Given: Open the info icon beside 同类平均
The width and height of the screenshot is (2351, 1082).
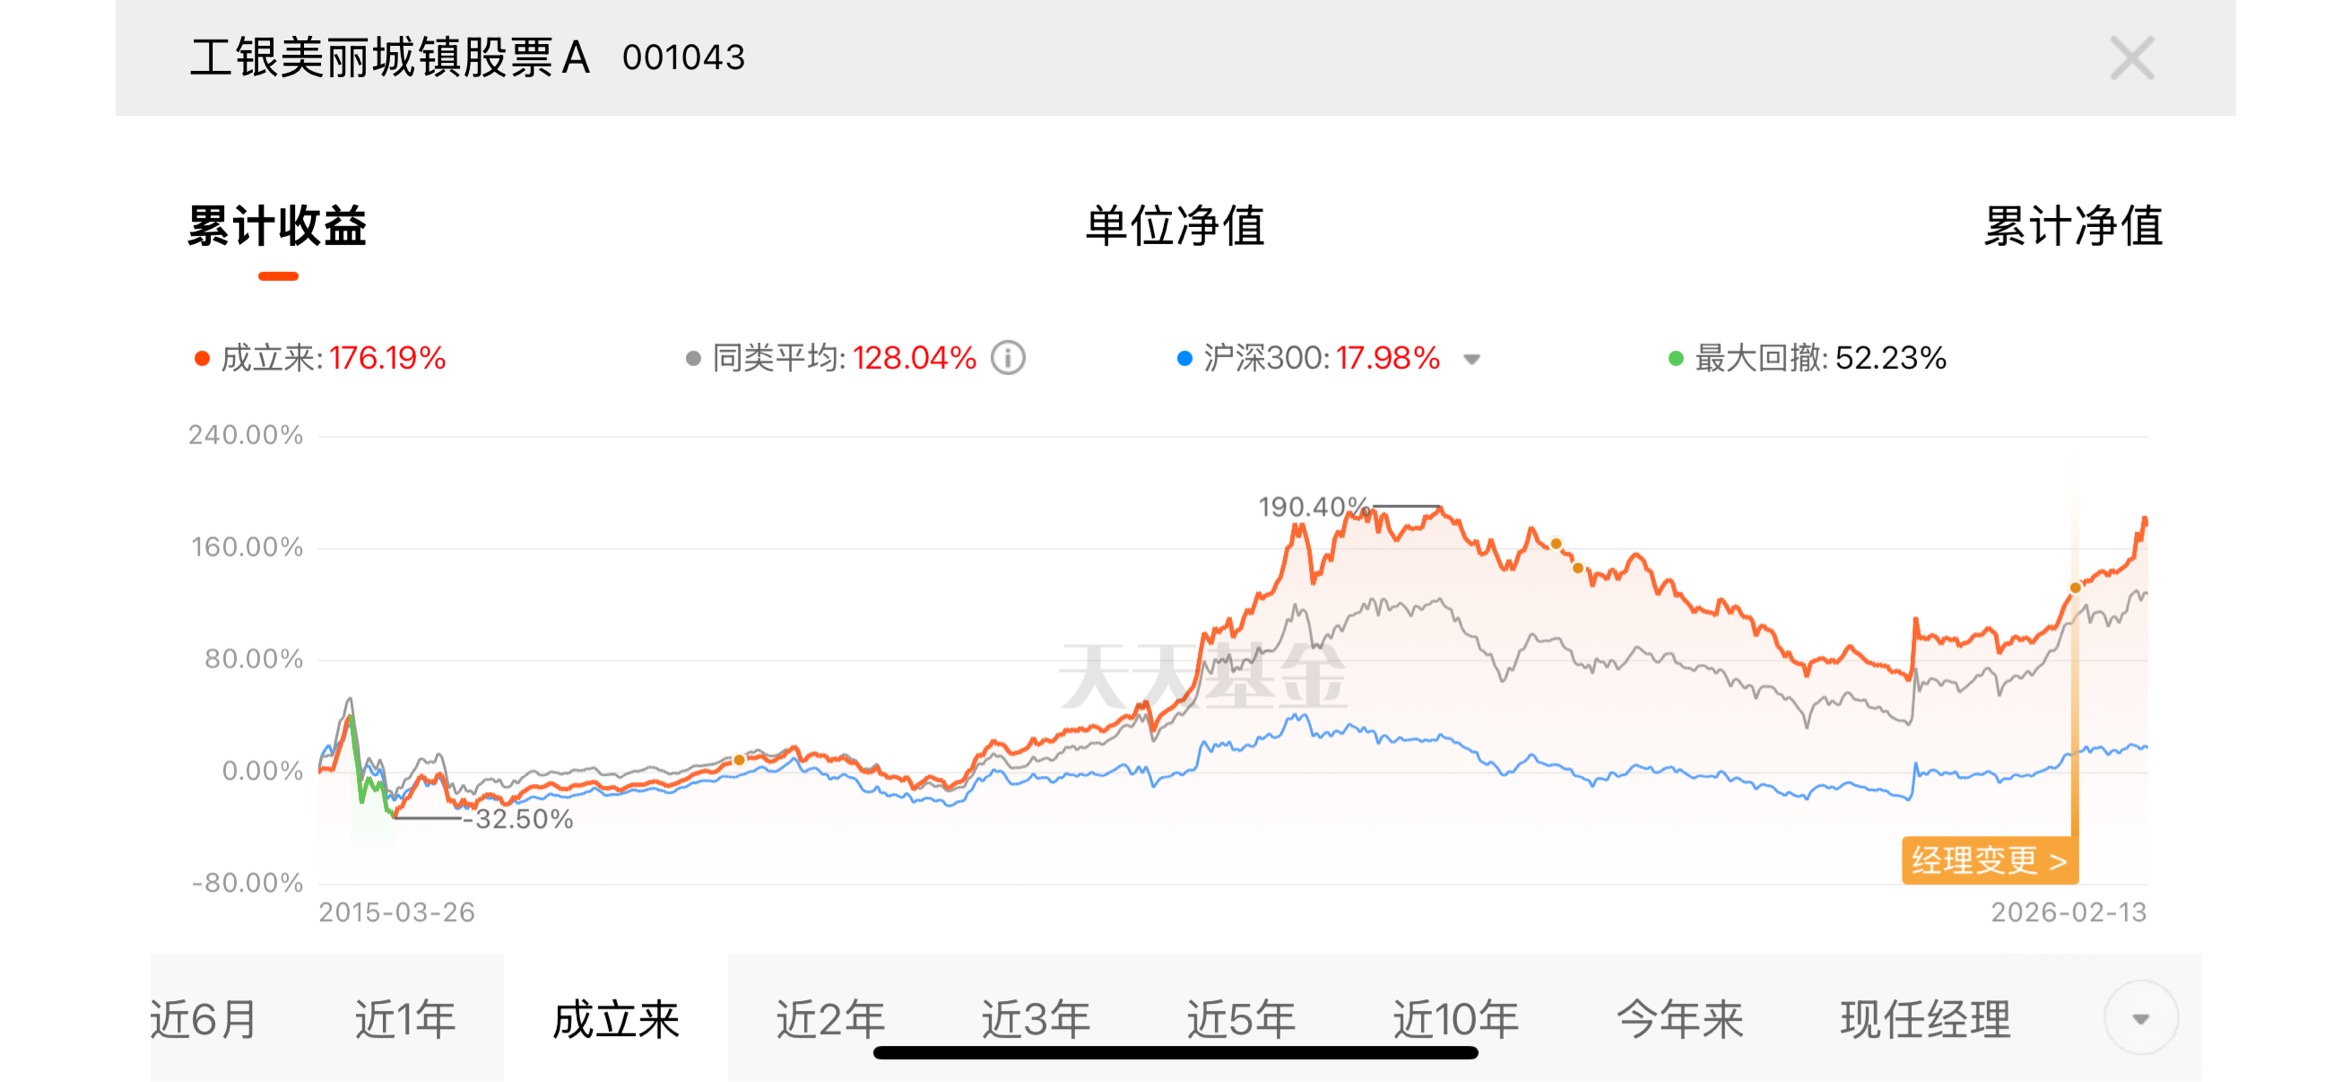Looking at the screenshot, I should coord(1008,358).
